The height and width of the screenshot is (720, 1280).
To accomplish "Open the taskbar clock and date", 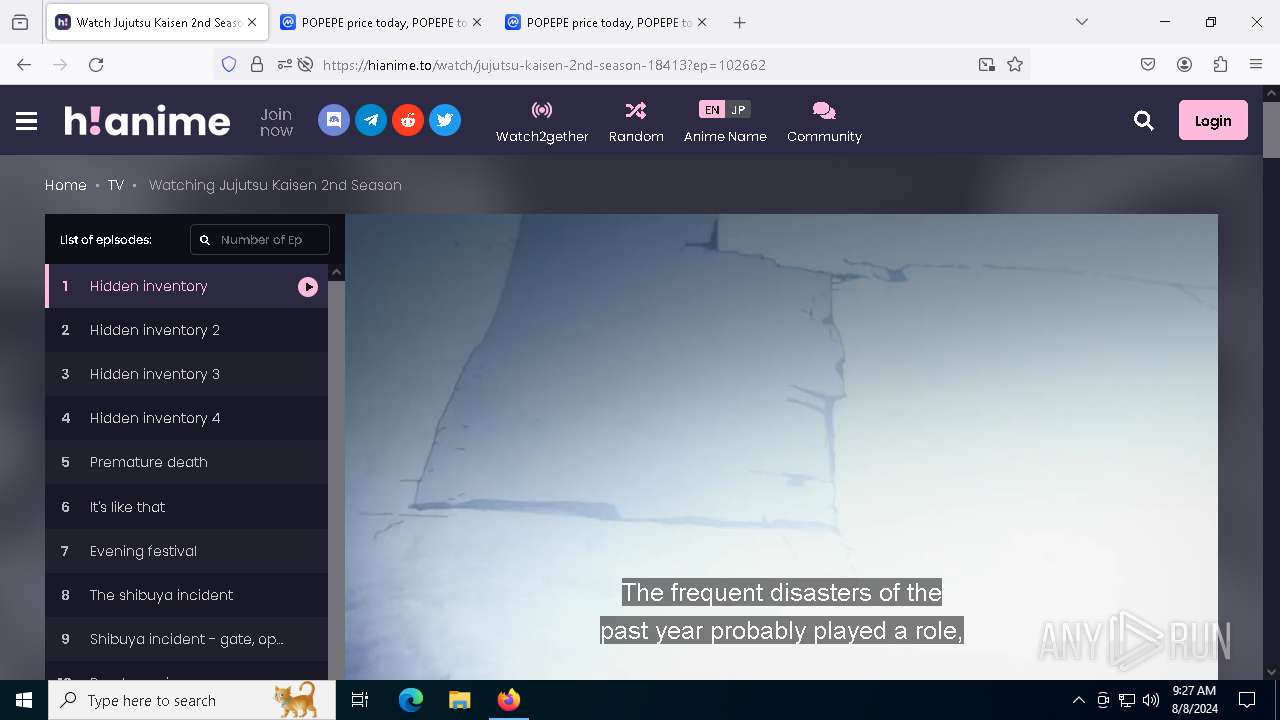I will coord(1194,700).
